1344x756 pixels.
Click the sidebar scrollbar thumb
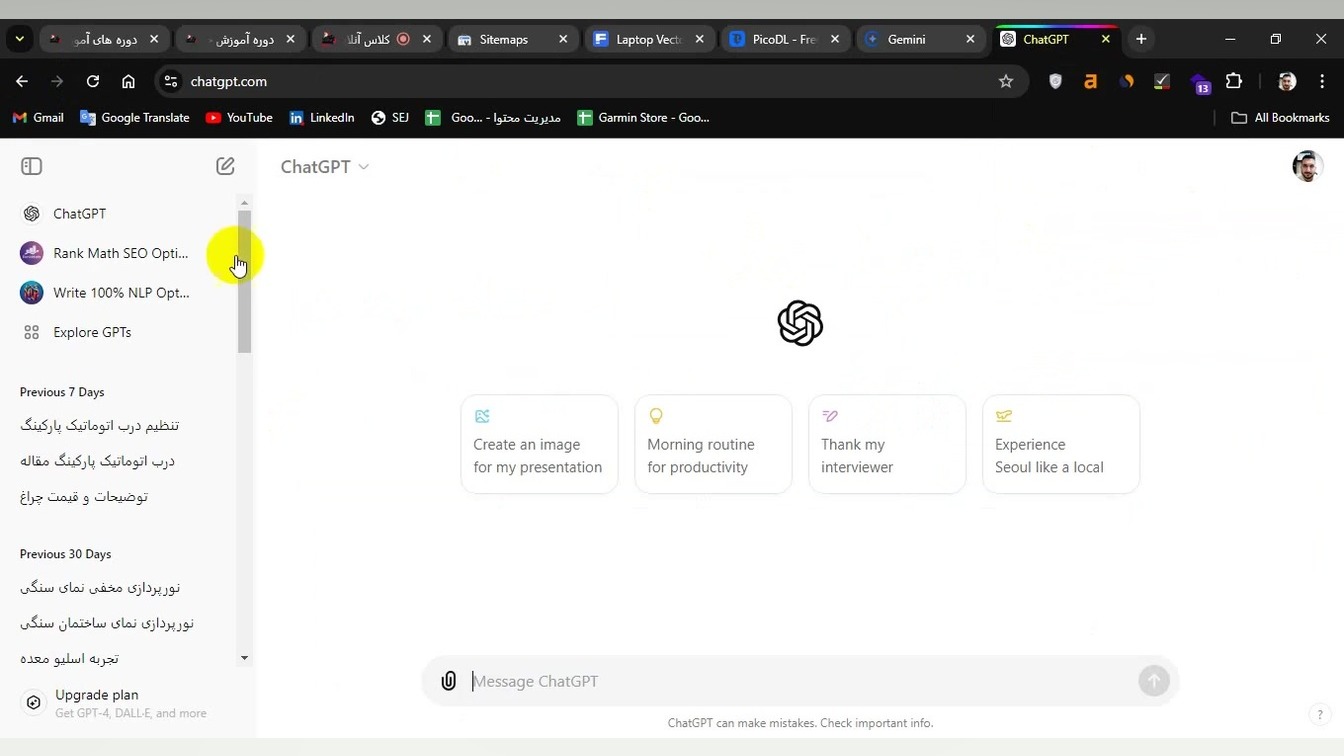pyautogui.click(x=244, y=282)
